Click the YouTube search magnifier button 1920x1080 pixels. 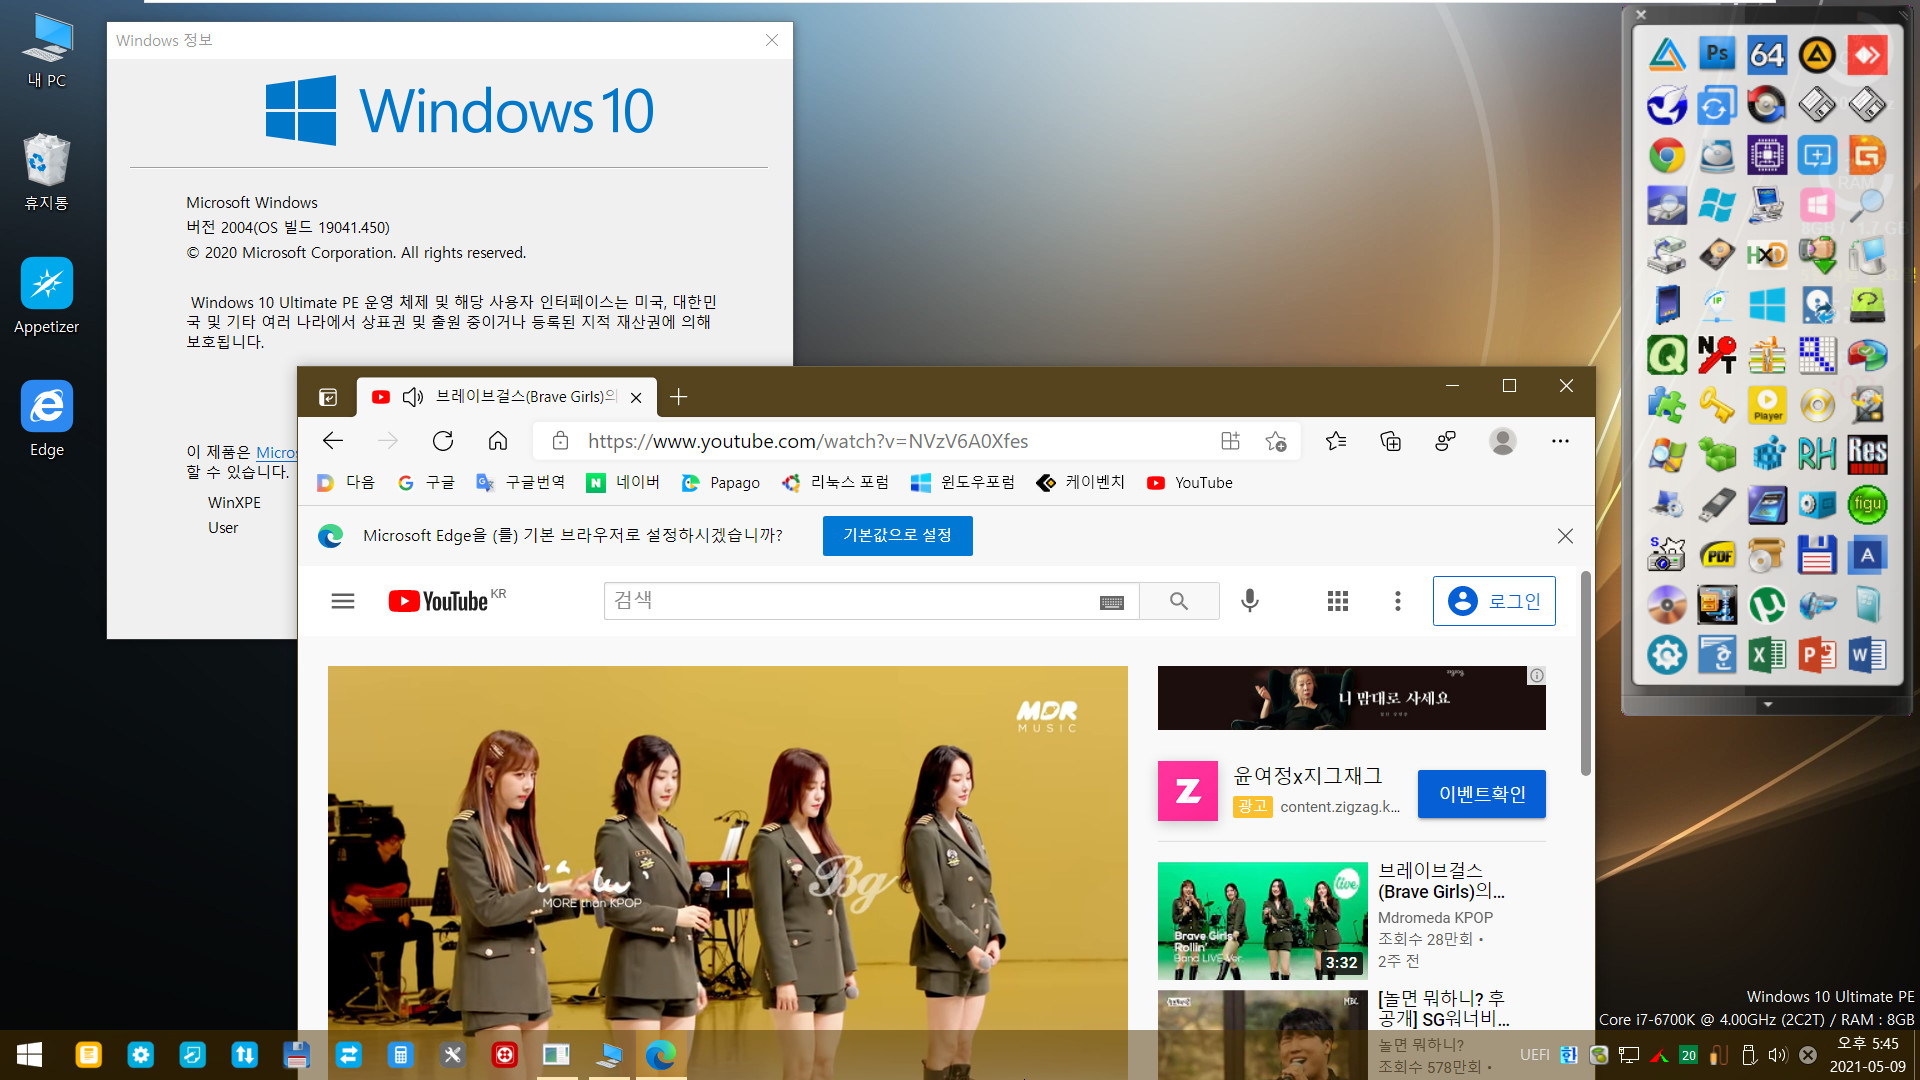pos(1179,601)
